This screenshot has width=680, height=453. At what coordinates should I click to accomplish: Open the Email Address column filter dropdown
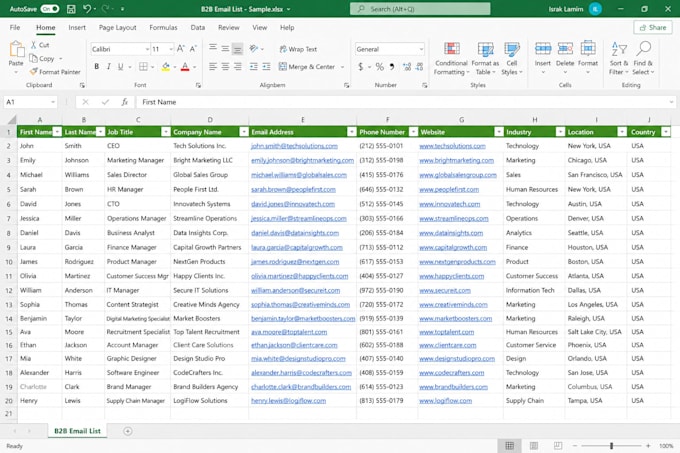click(351, 132)
